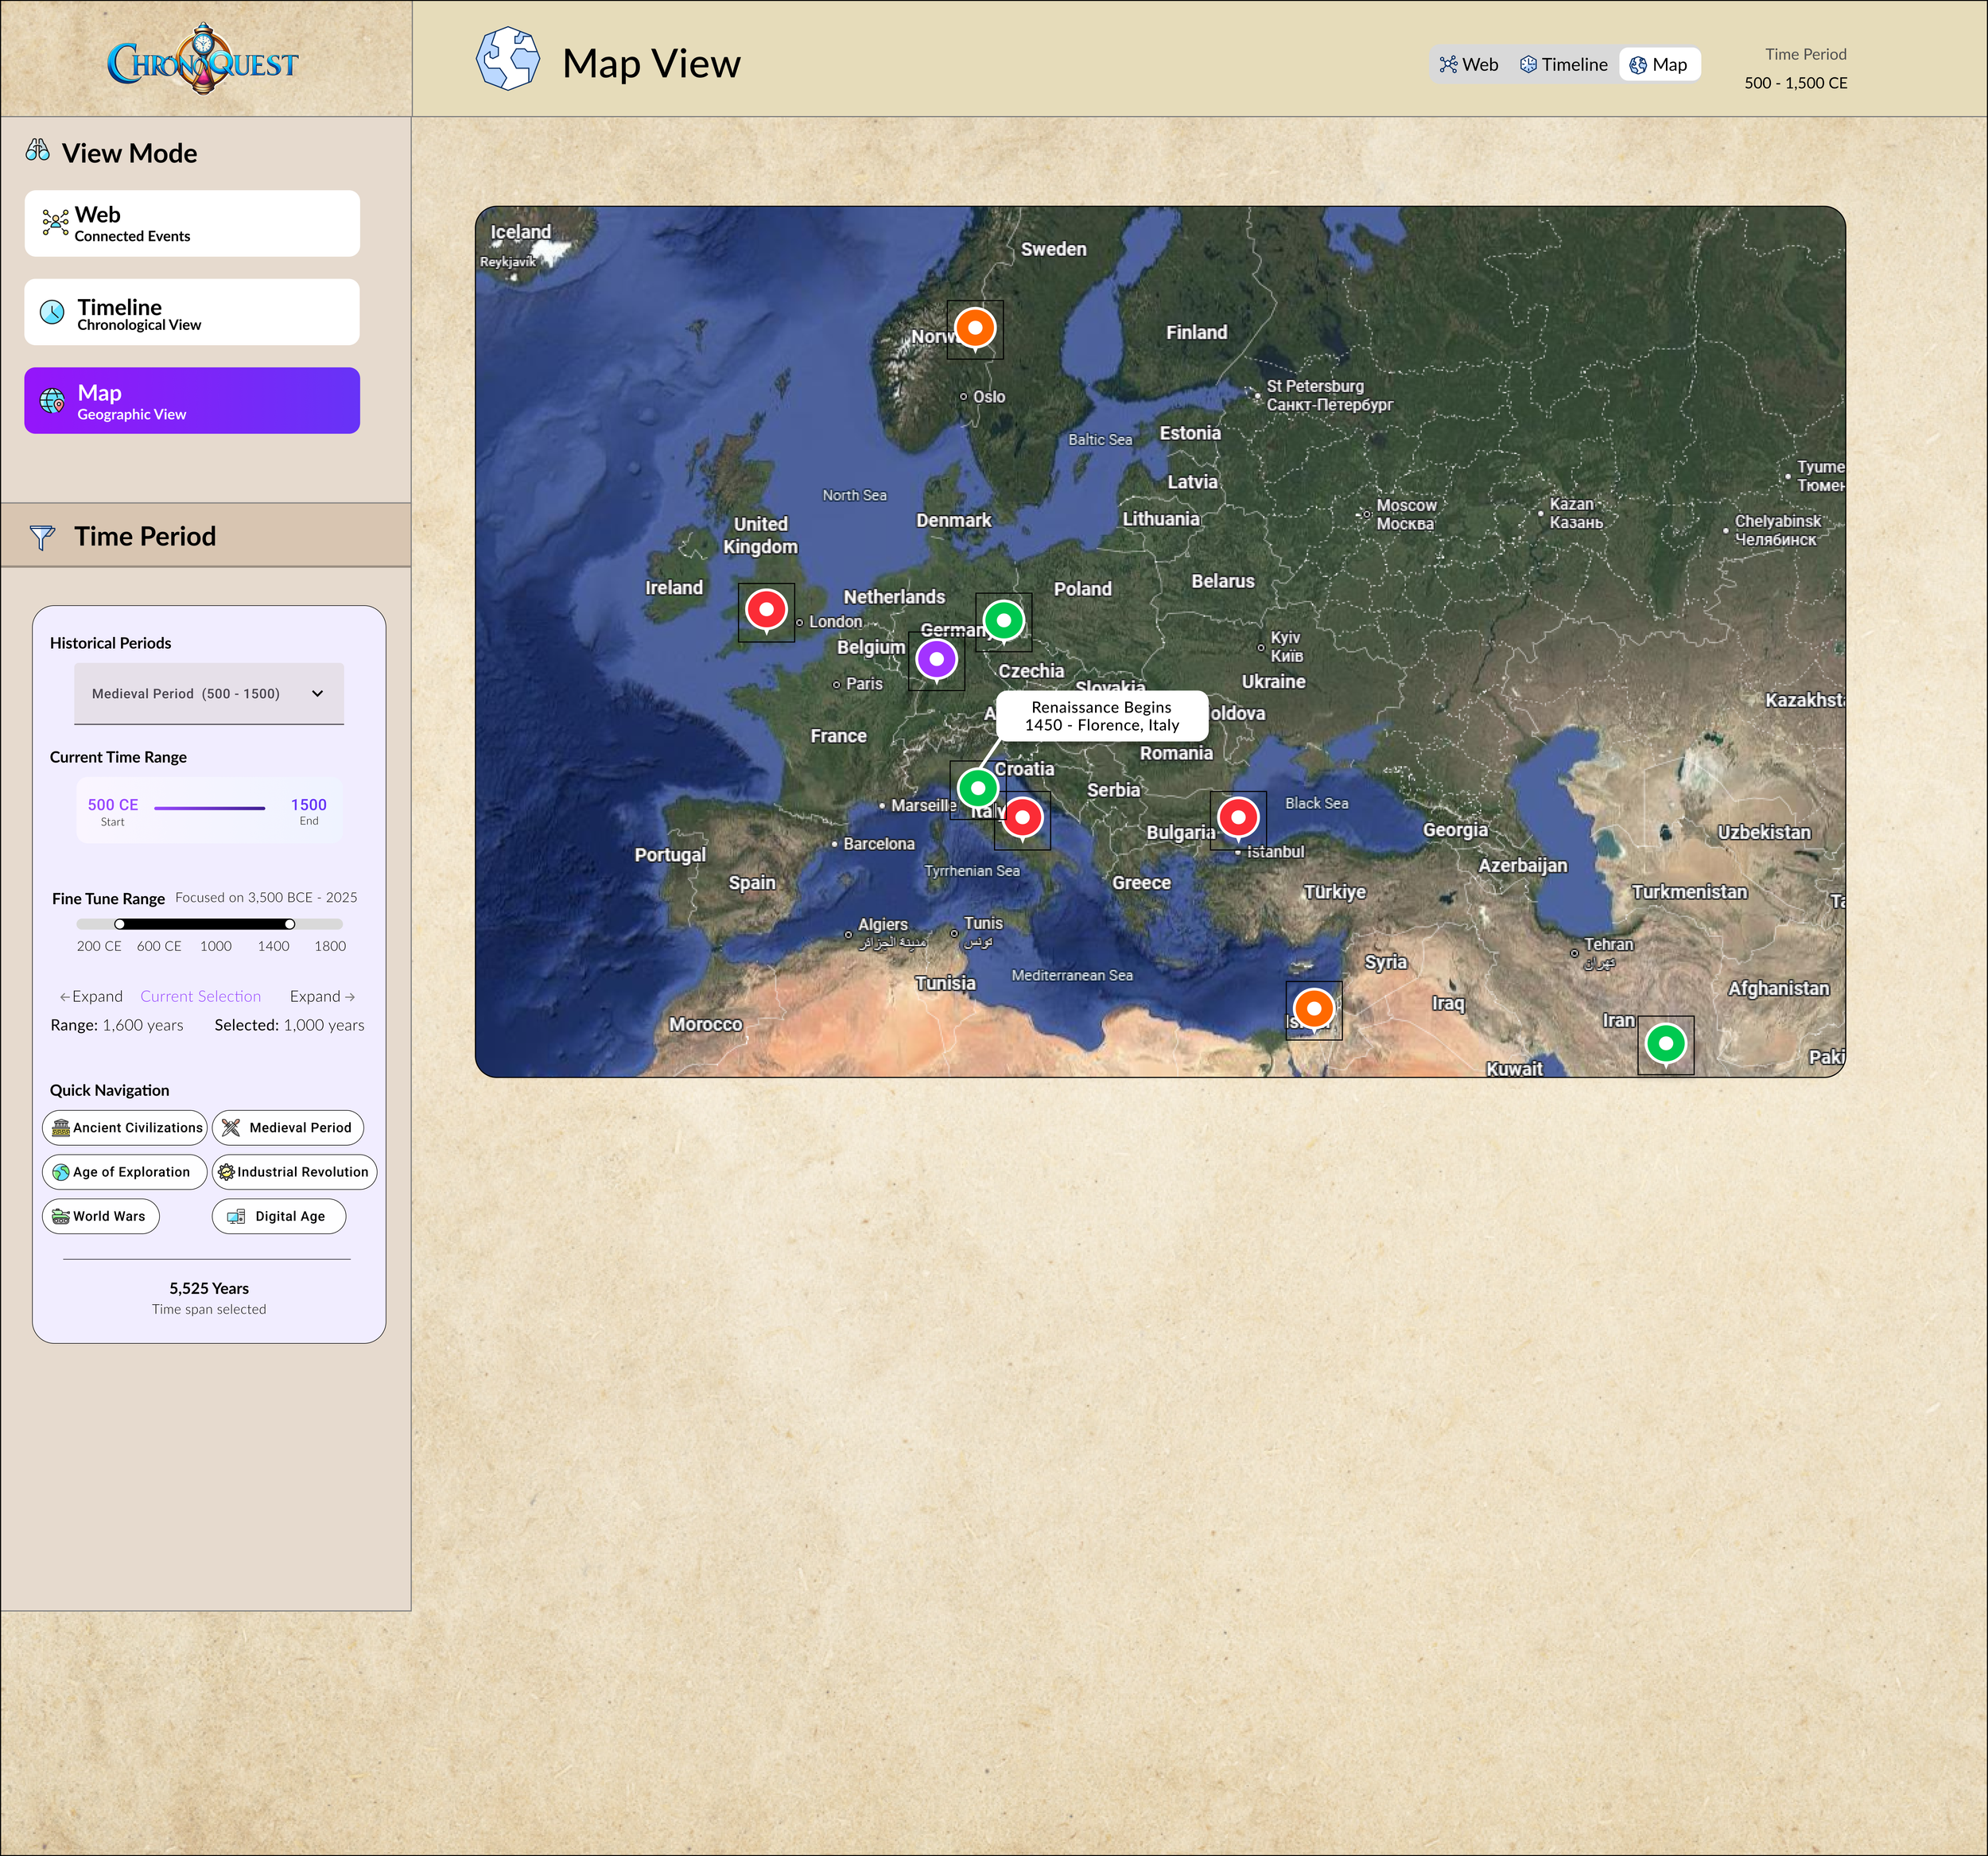Click the orange pin over Norway
This screenshot has height=1856, width=1988.
[974, 328]
